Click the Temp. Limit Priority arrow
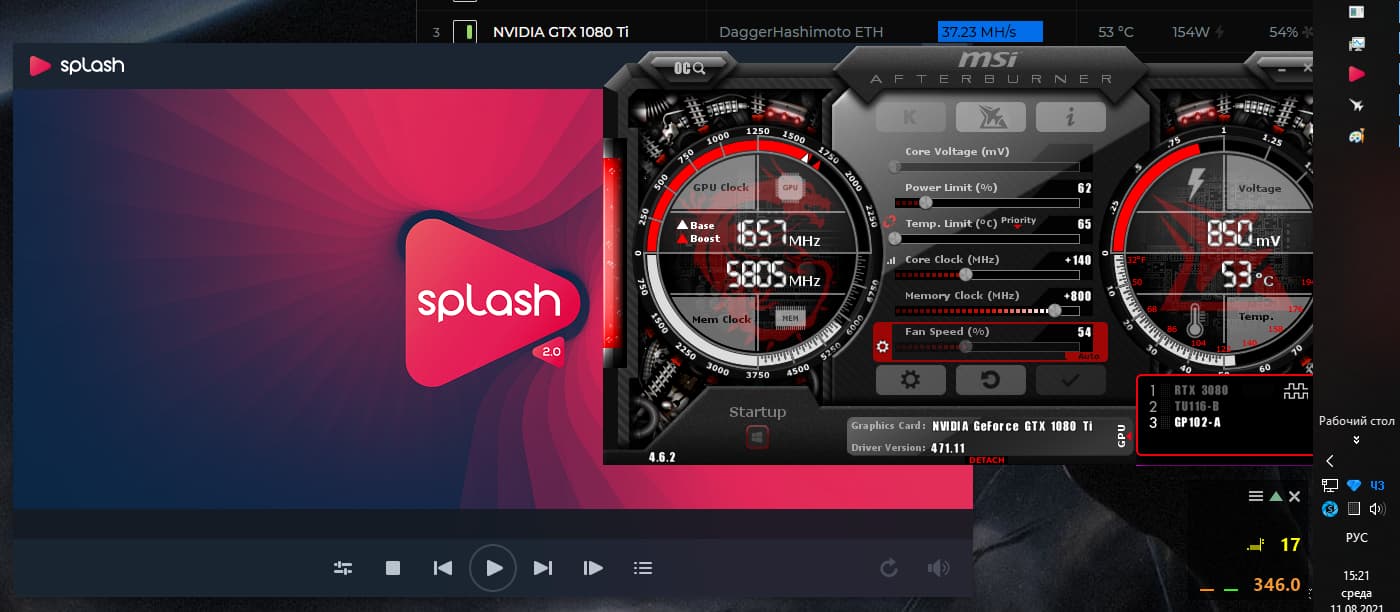This screenshot has width=1400, height=612. pyautogui.click(x=1018, y=227)
